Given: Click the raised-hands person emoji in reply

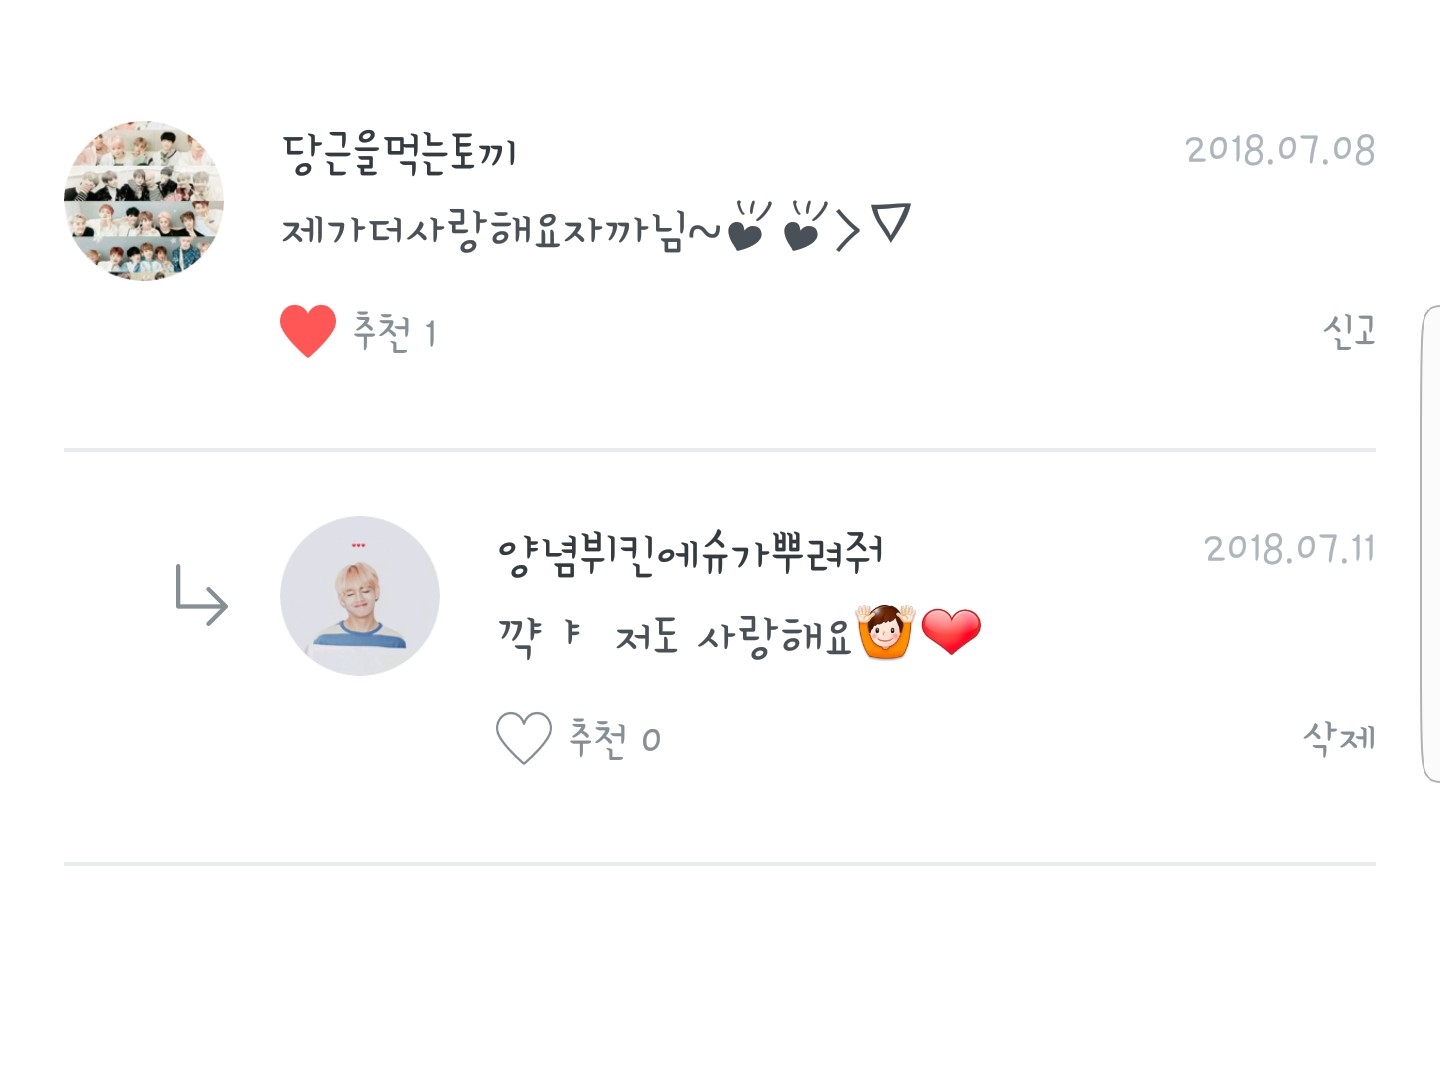Looking at the screenshot, I should 886,632.
